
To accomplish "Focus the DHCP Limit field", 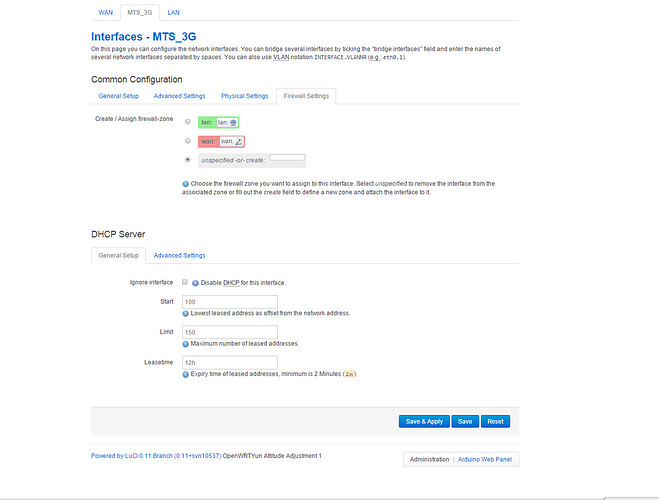I will click(230, 332).
